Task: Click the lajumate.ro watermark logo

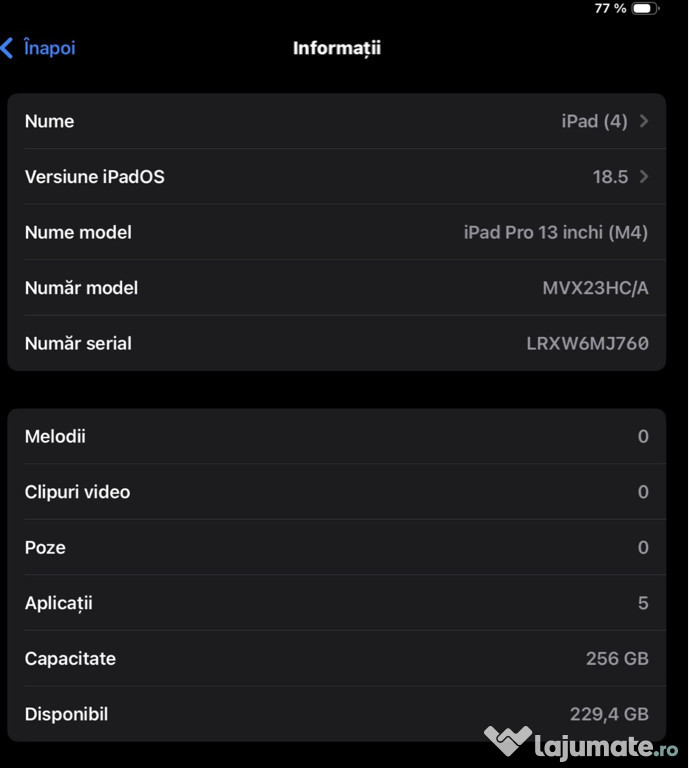Action: click(581, 744)
